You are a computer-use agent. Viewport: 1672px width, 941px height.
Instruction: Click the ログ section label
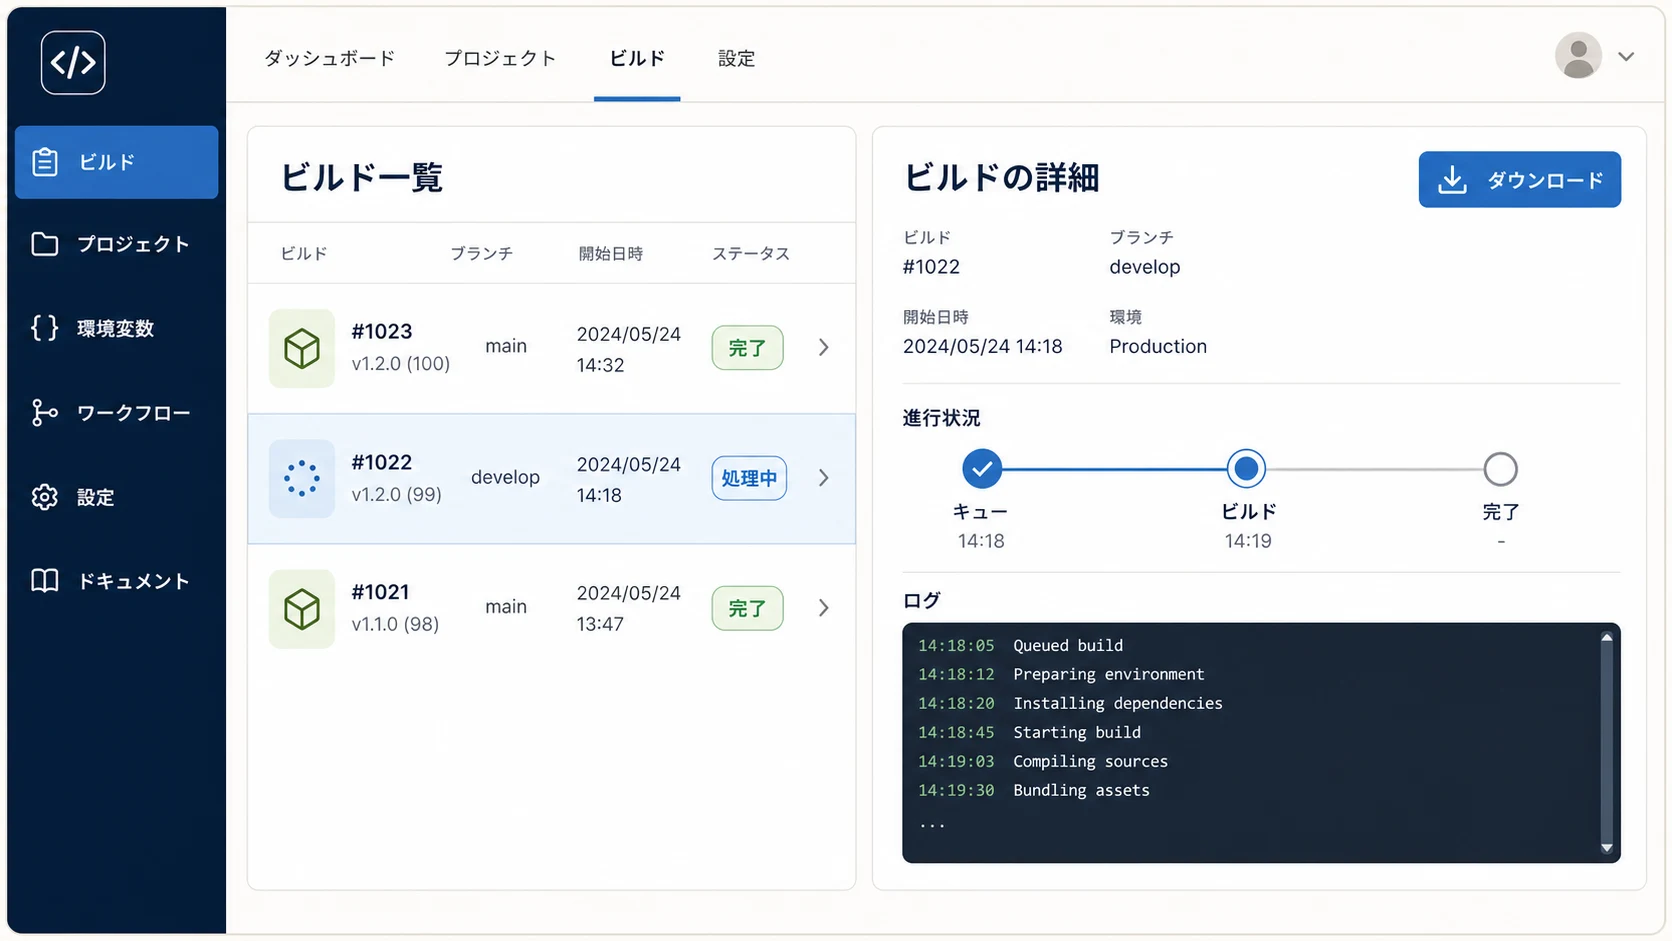pyautogui.click(x=921, y=600)
